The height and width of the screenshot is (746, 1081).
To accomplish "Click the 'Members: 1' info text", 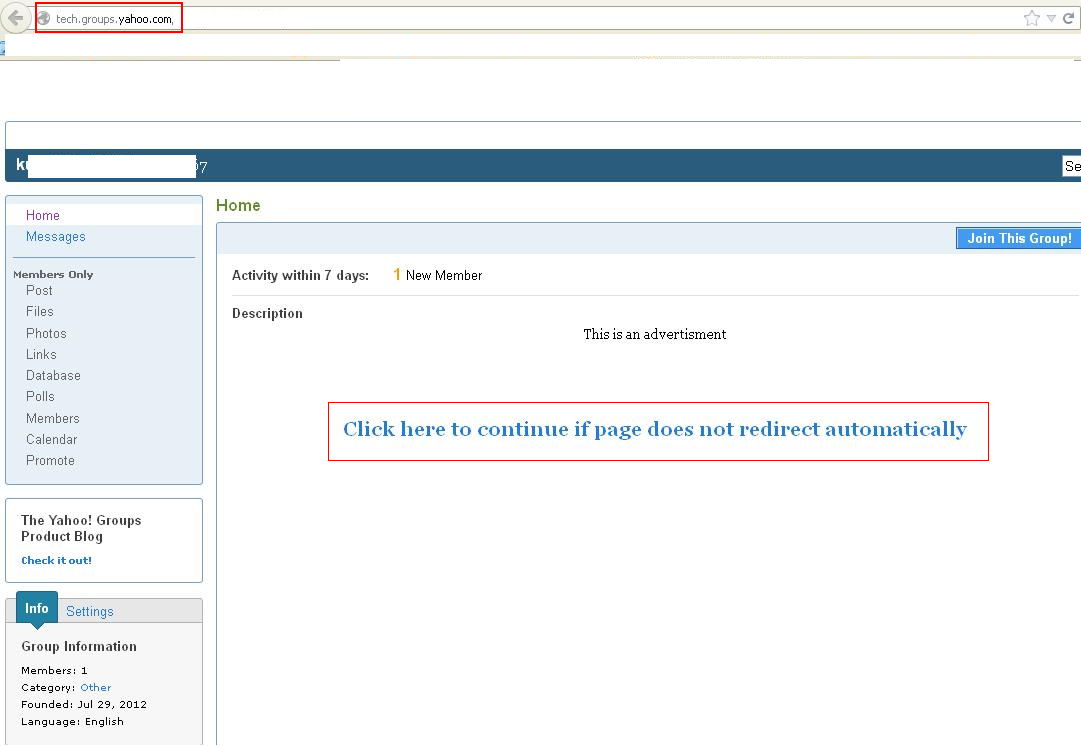I will pyautogui.click(x=54, y=671).
